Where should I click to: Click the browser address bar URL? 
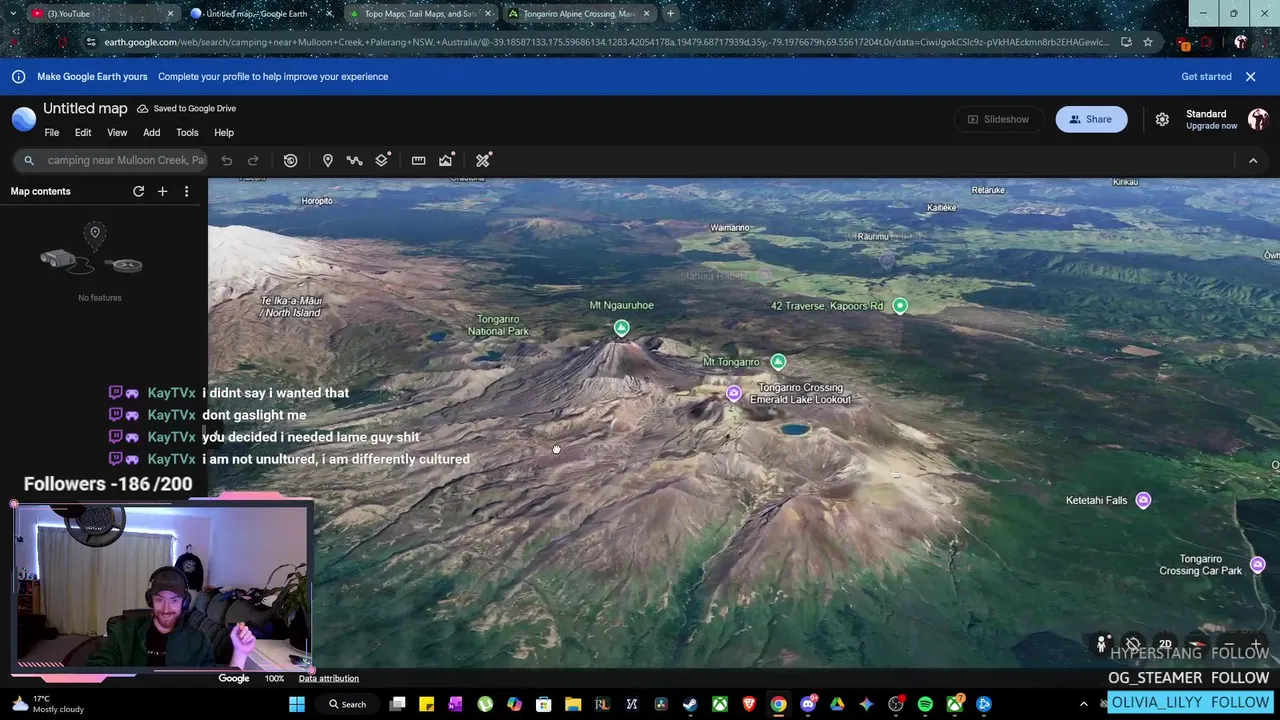(606, 42)
